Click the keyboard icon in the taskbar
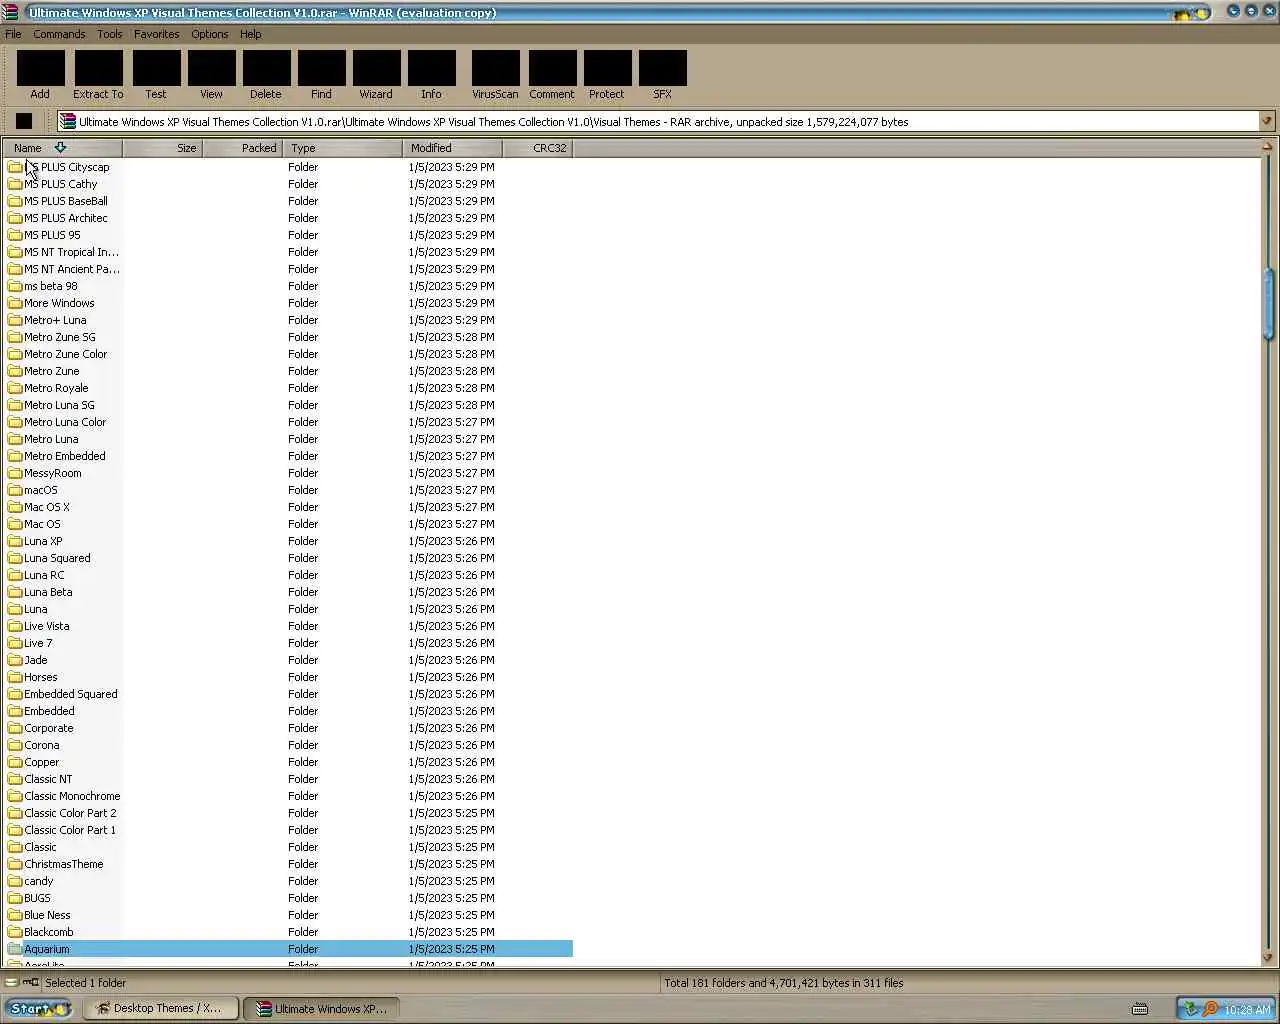 (1139, 1009)
